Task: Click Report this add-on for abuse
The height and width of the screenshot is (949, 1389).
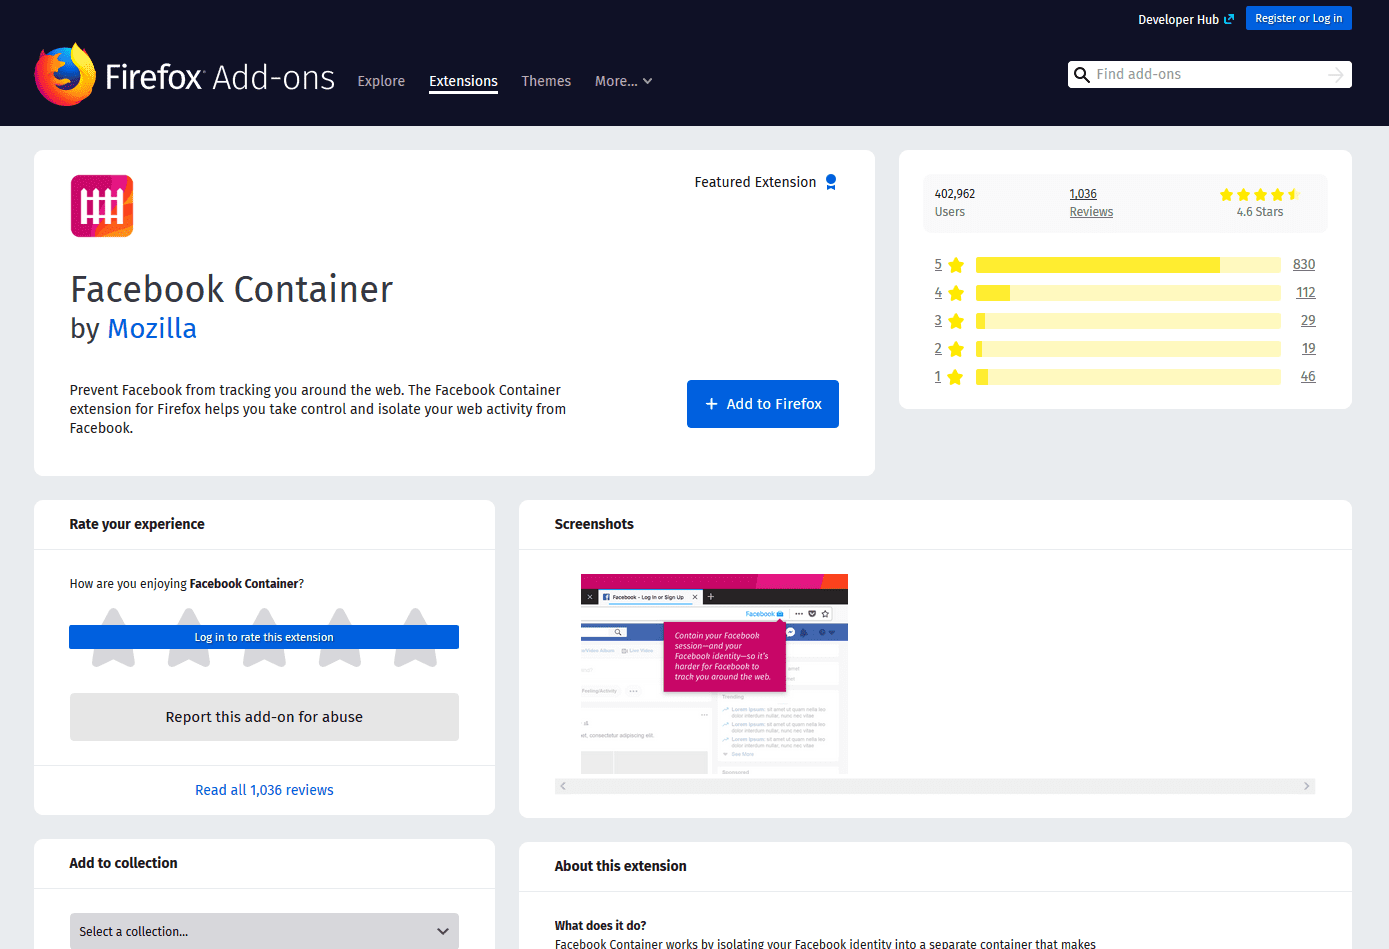Action: (264, 717)
